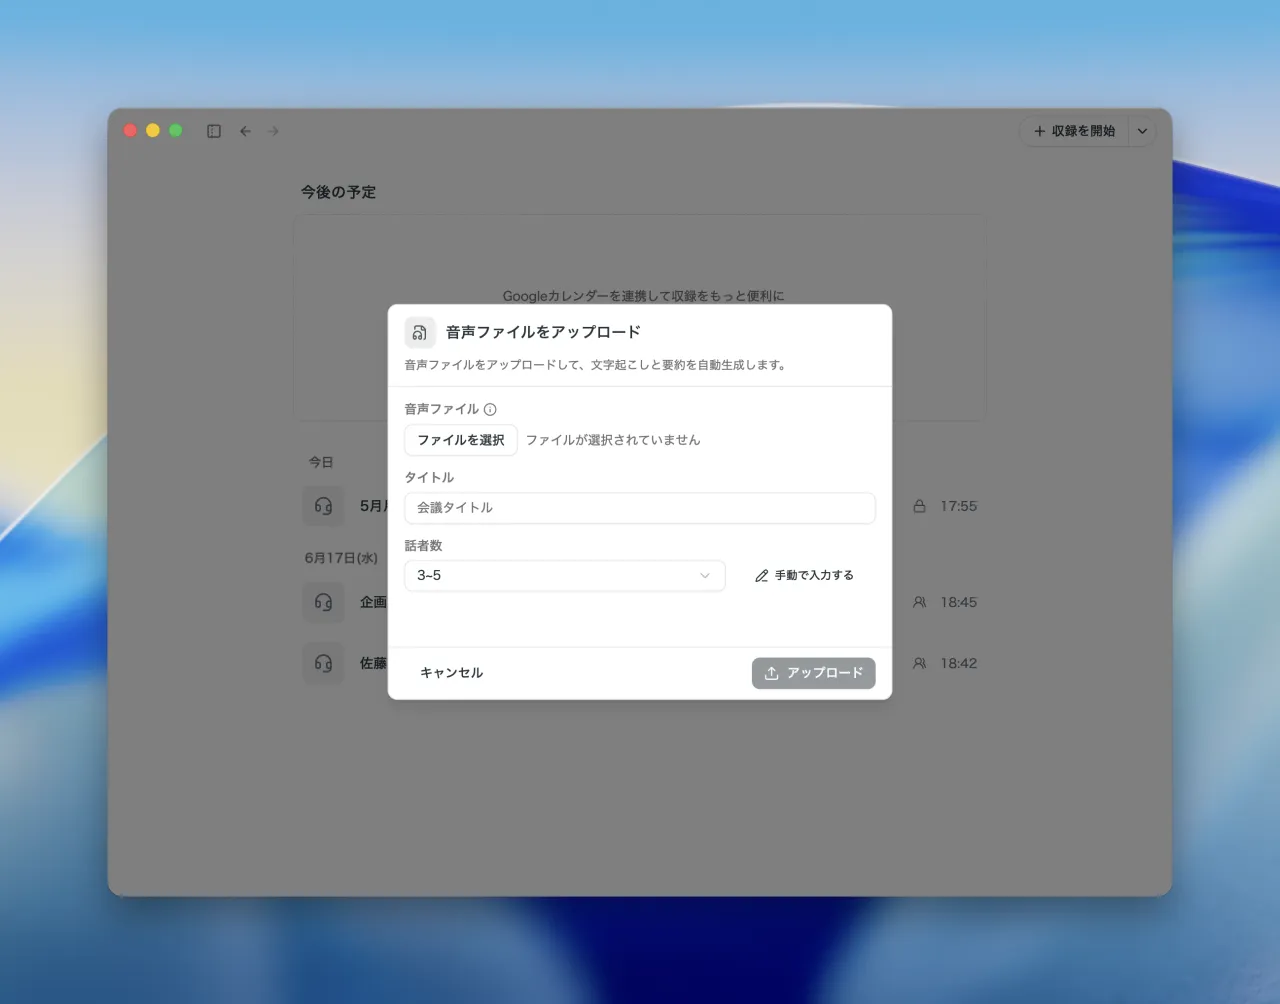Screen dimensions: 1280x1004
Task: Expand the chevron beside 収録を開始
Action: point(1142,131)
